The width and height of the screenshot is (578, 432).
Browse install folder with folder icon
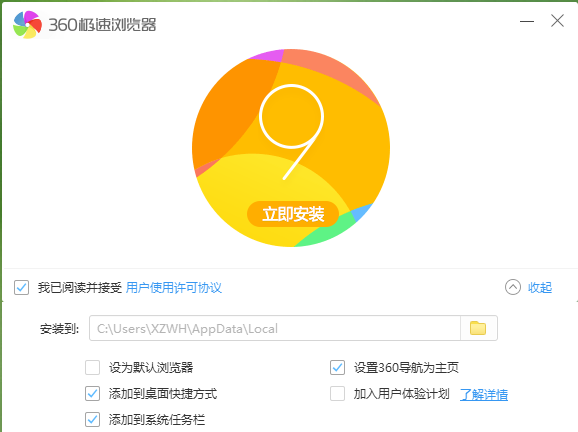point(478,328)
